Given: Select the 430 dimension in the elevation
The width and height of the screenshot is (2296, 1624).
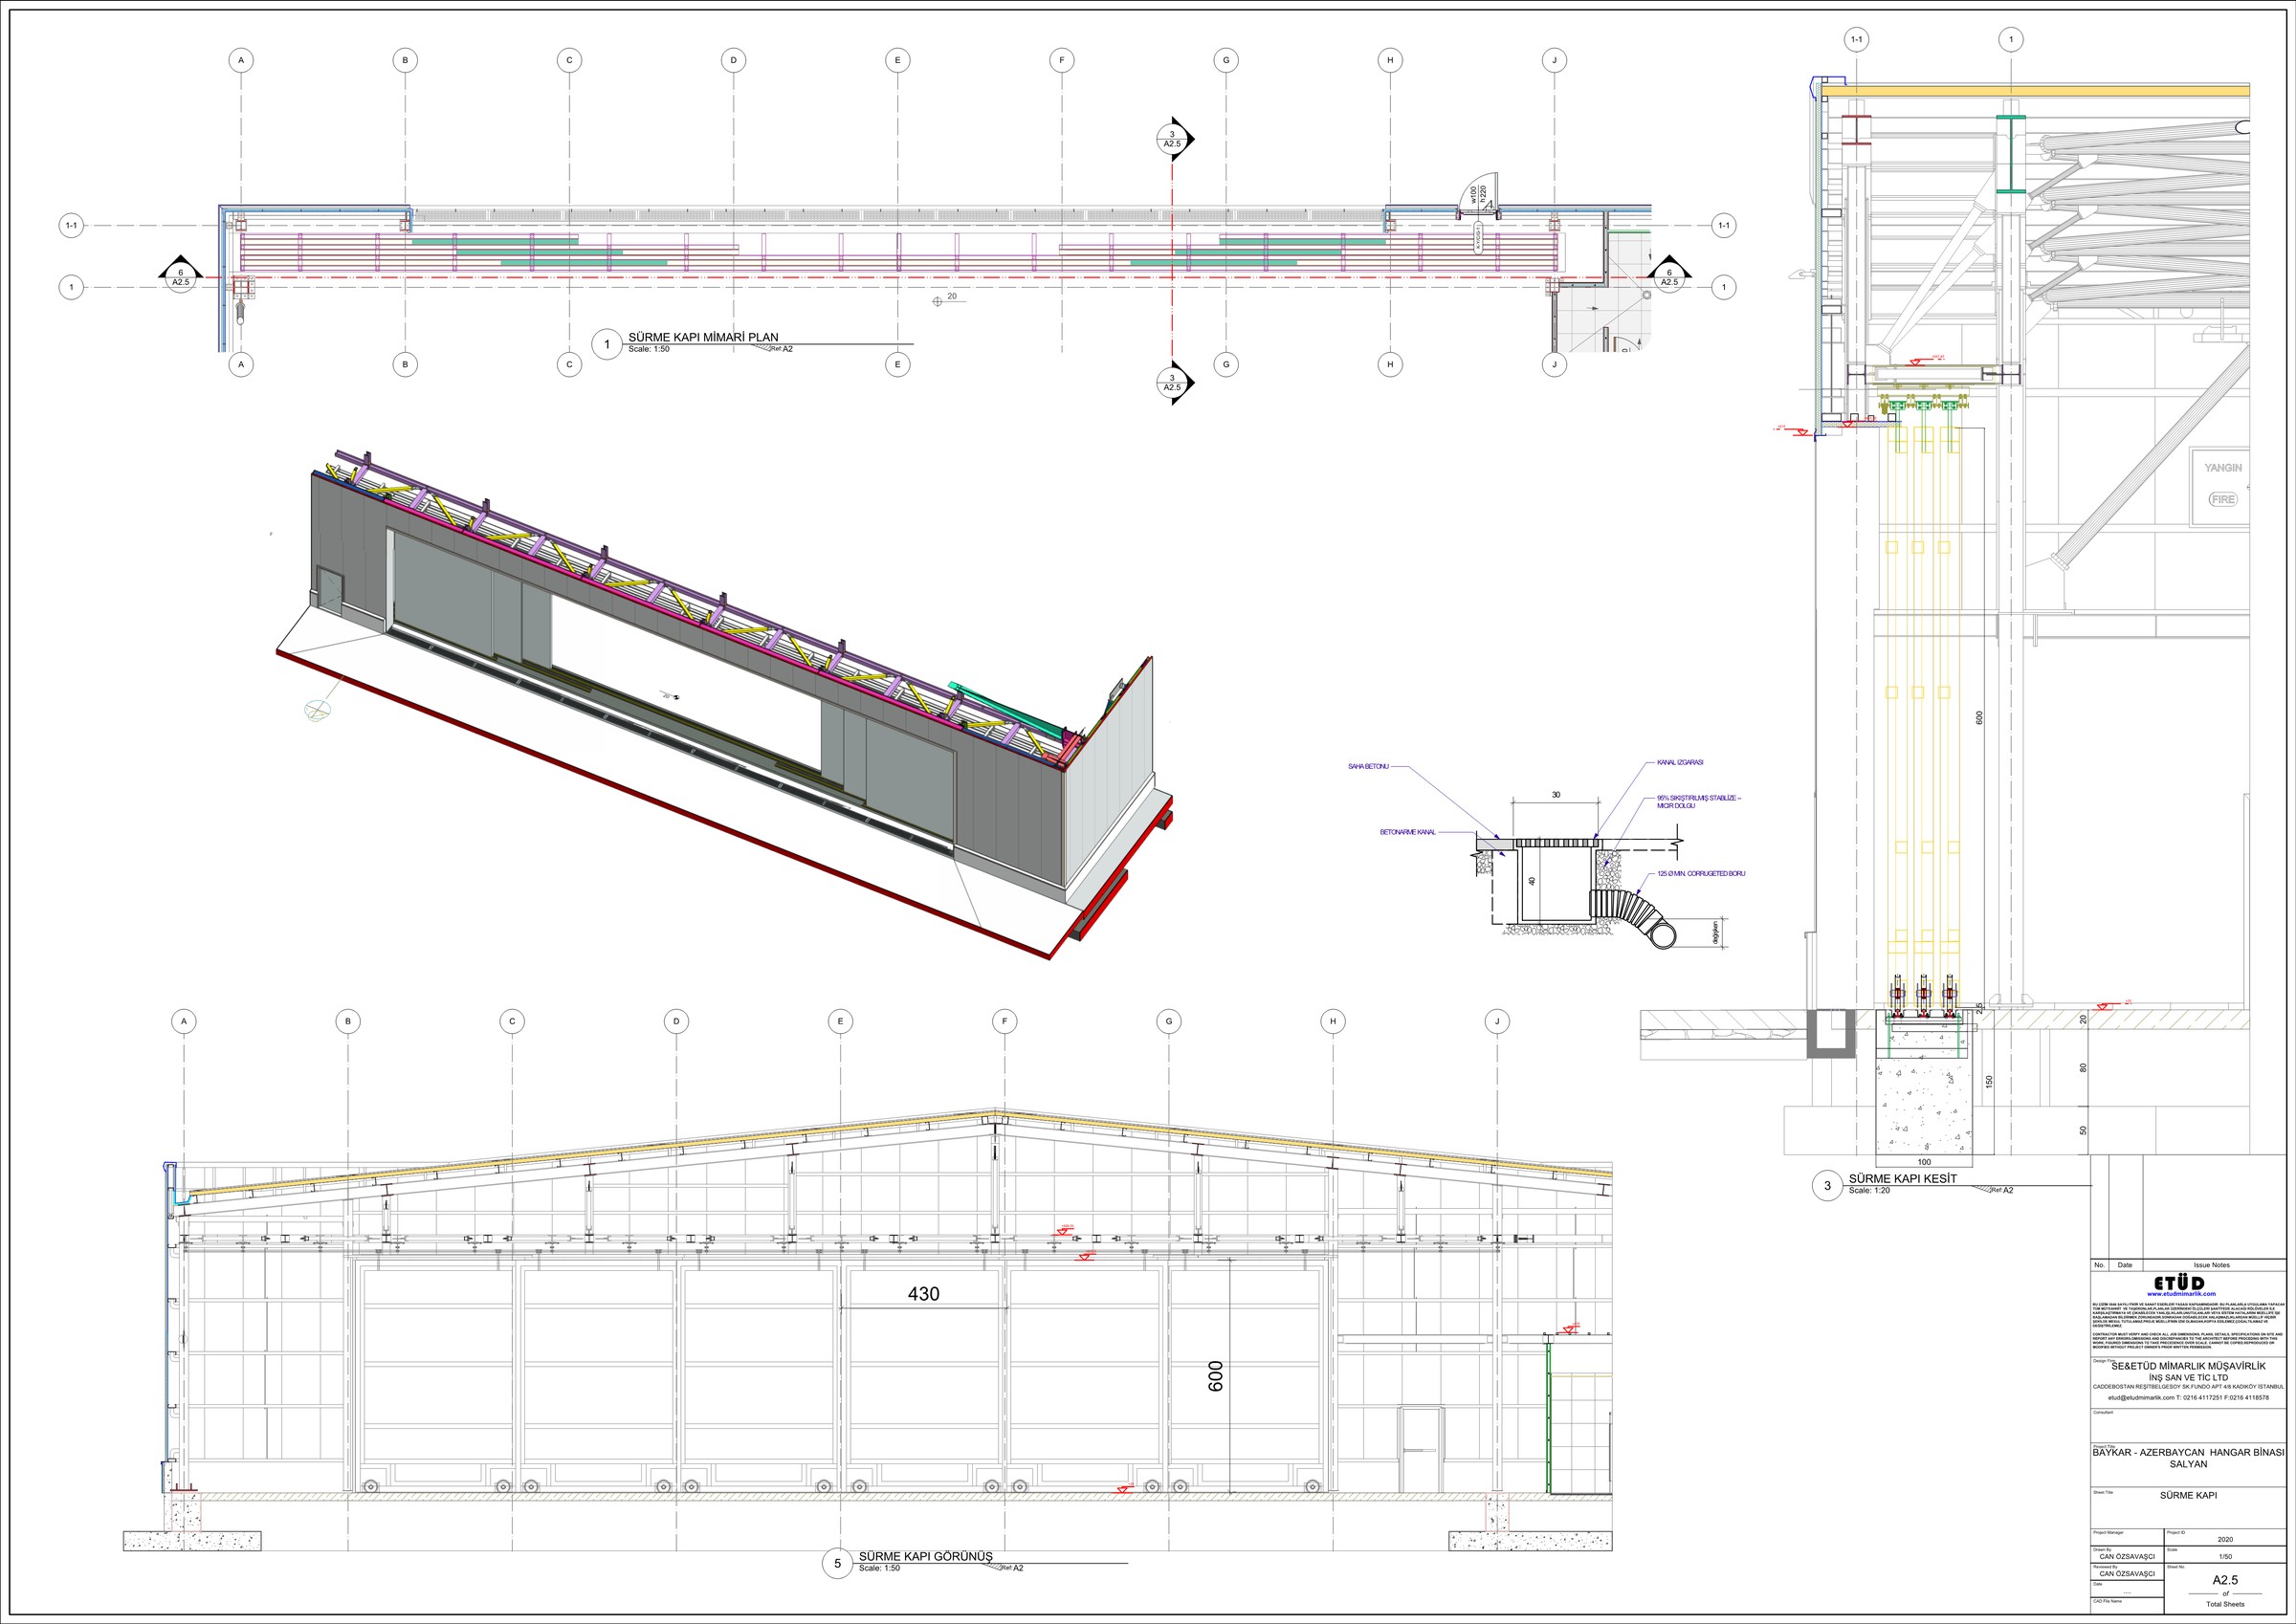Looking at the screenshot, I should click(923, 1294).
